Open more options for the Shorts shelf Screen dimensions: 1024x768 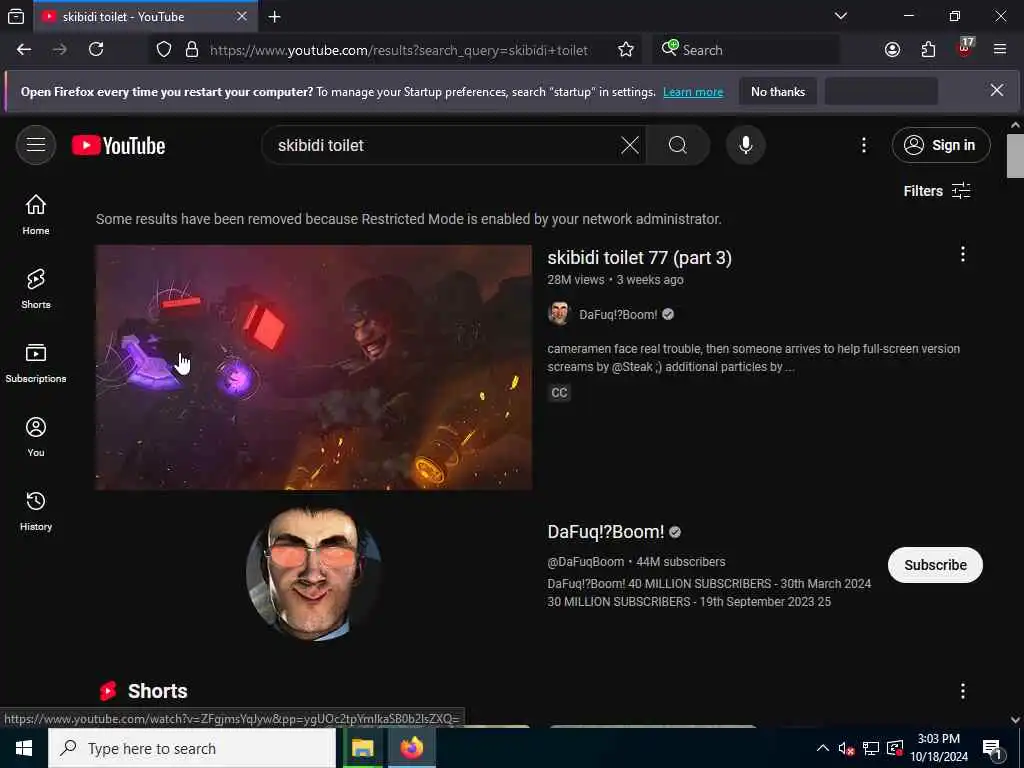click(963, 691)
